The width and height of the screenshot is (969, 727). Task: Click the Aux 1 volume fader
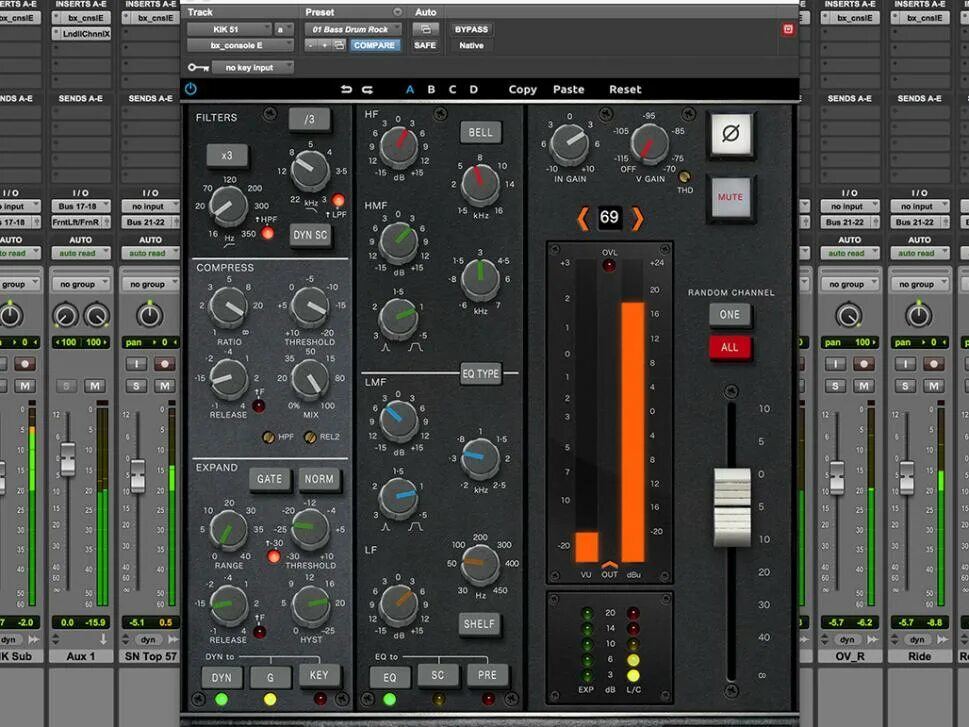click(x=68, y=459)
